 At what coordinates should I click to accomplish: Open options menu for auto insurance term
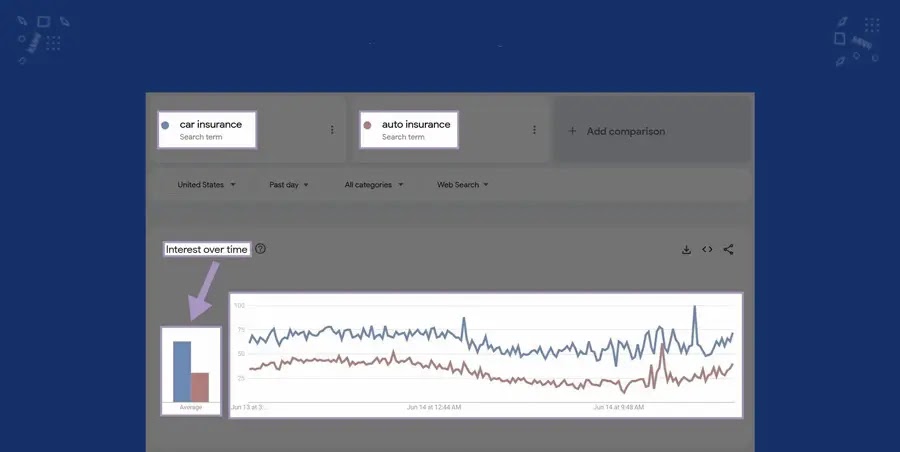(x=534, y=130)
